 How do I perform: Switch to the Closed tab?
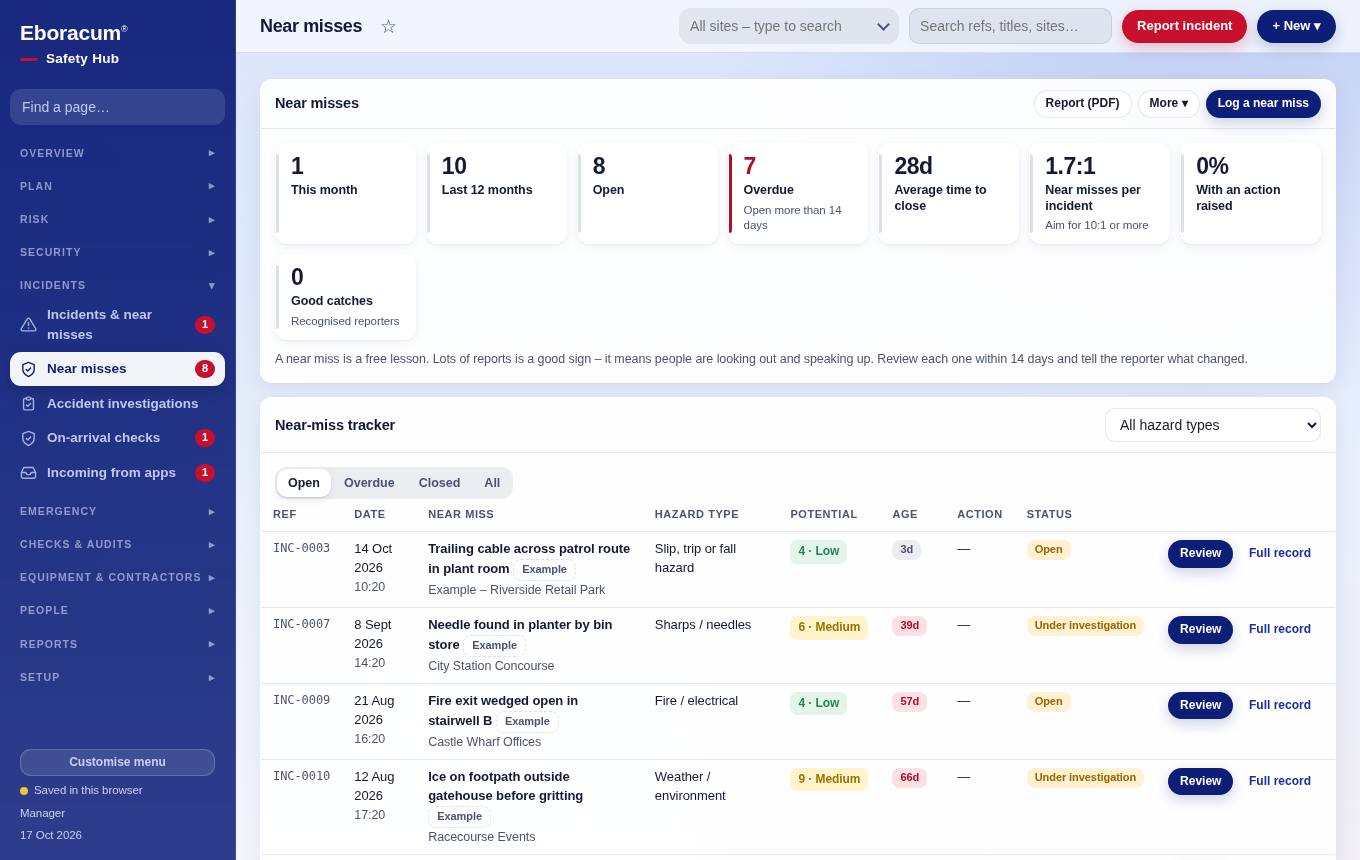click(x=439, y=483)
